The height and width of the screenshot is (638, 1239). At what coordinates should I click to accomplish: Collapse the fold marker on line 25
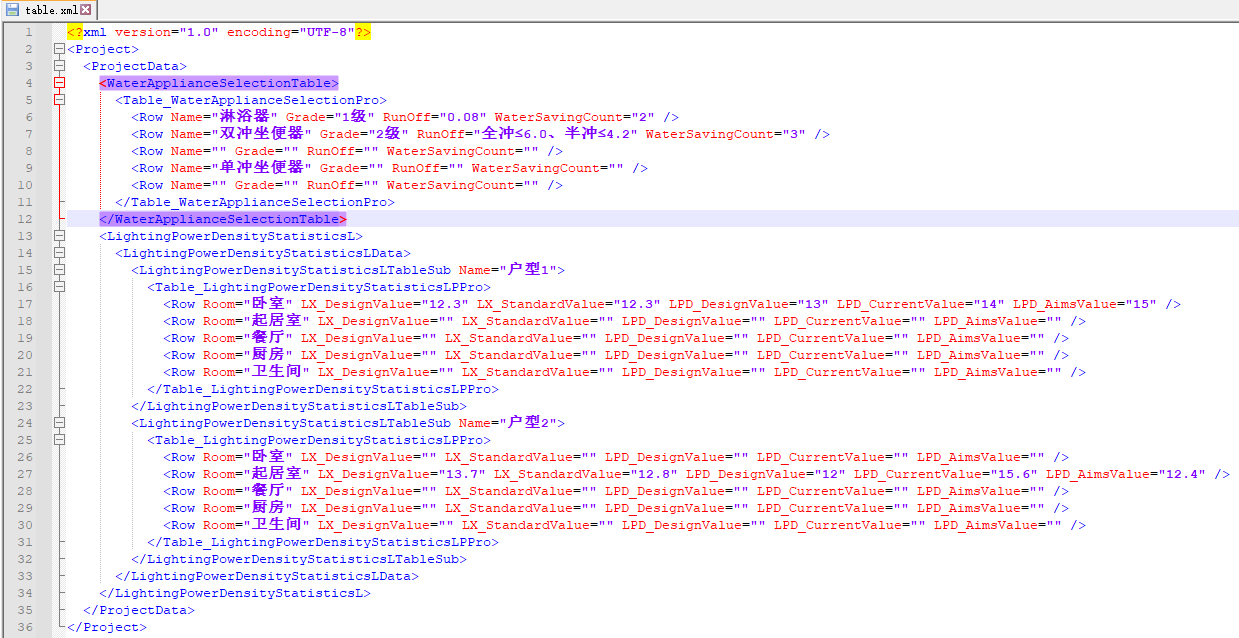(60, 440)
